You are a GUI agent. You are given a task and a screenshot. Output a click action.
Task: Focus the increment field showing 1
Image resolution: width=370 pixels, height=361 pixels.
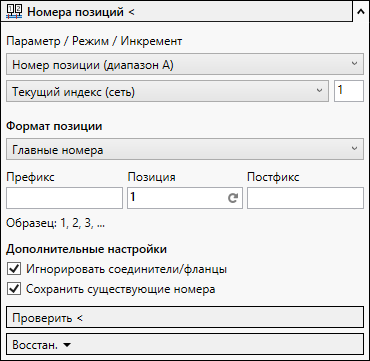pos(349,91)
